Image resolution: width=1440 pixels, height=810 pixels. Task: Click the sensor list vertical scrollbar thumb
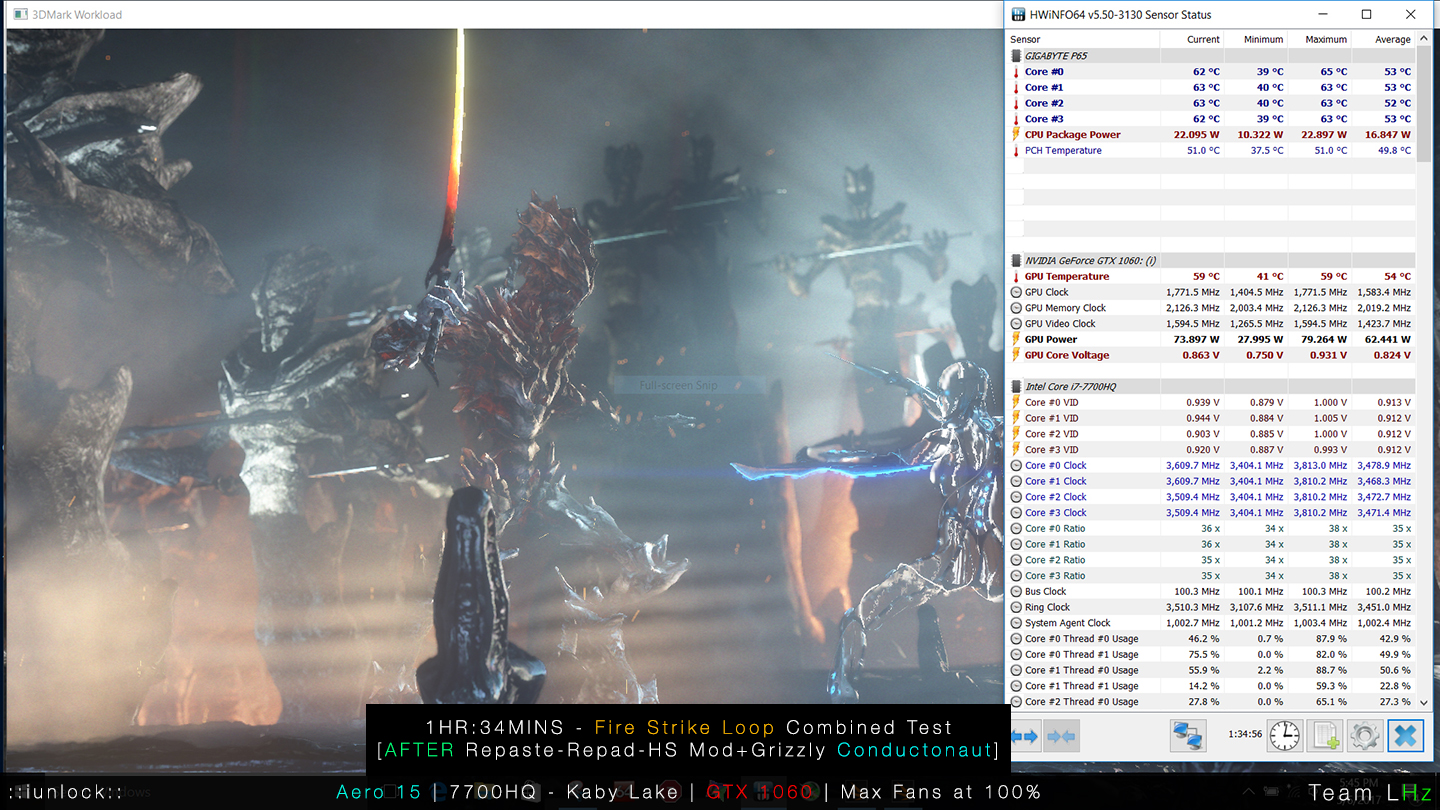click(x=1424, y=102)
